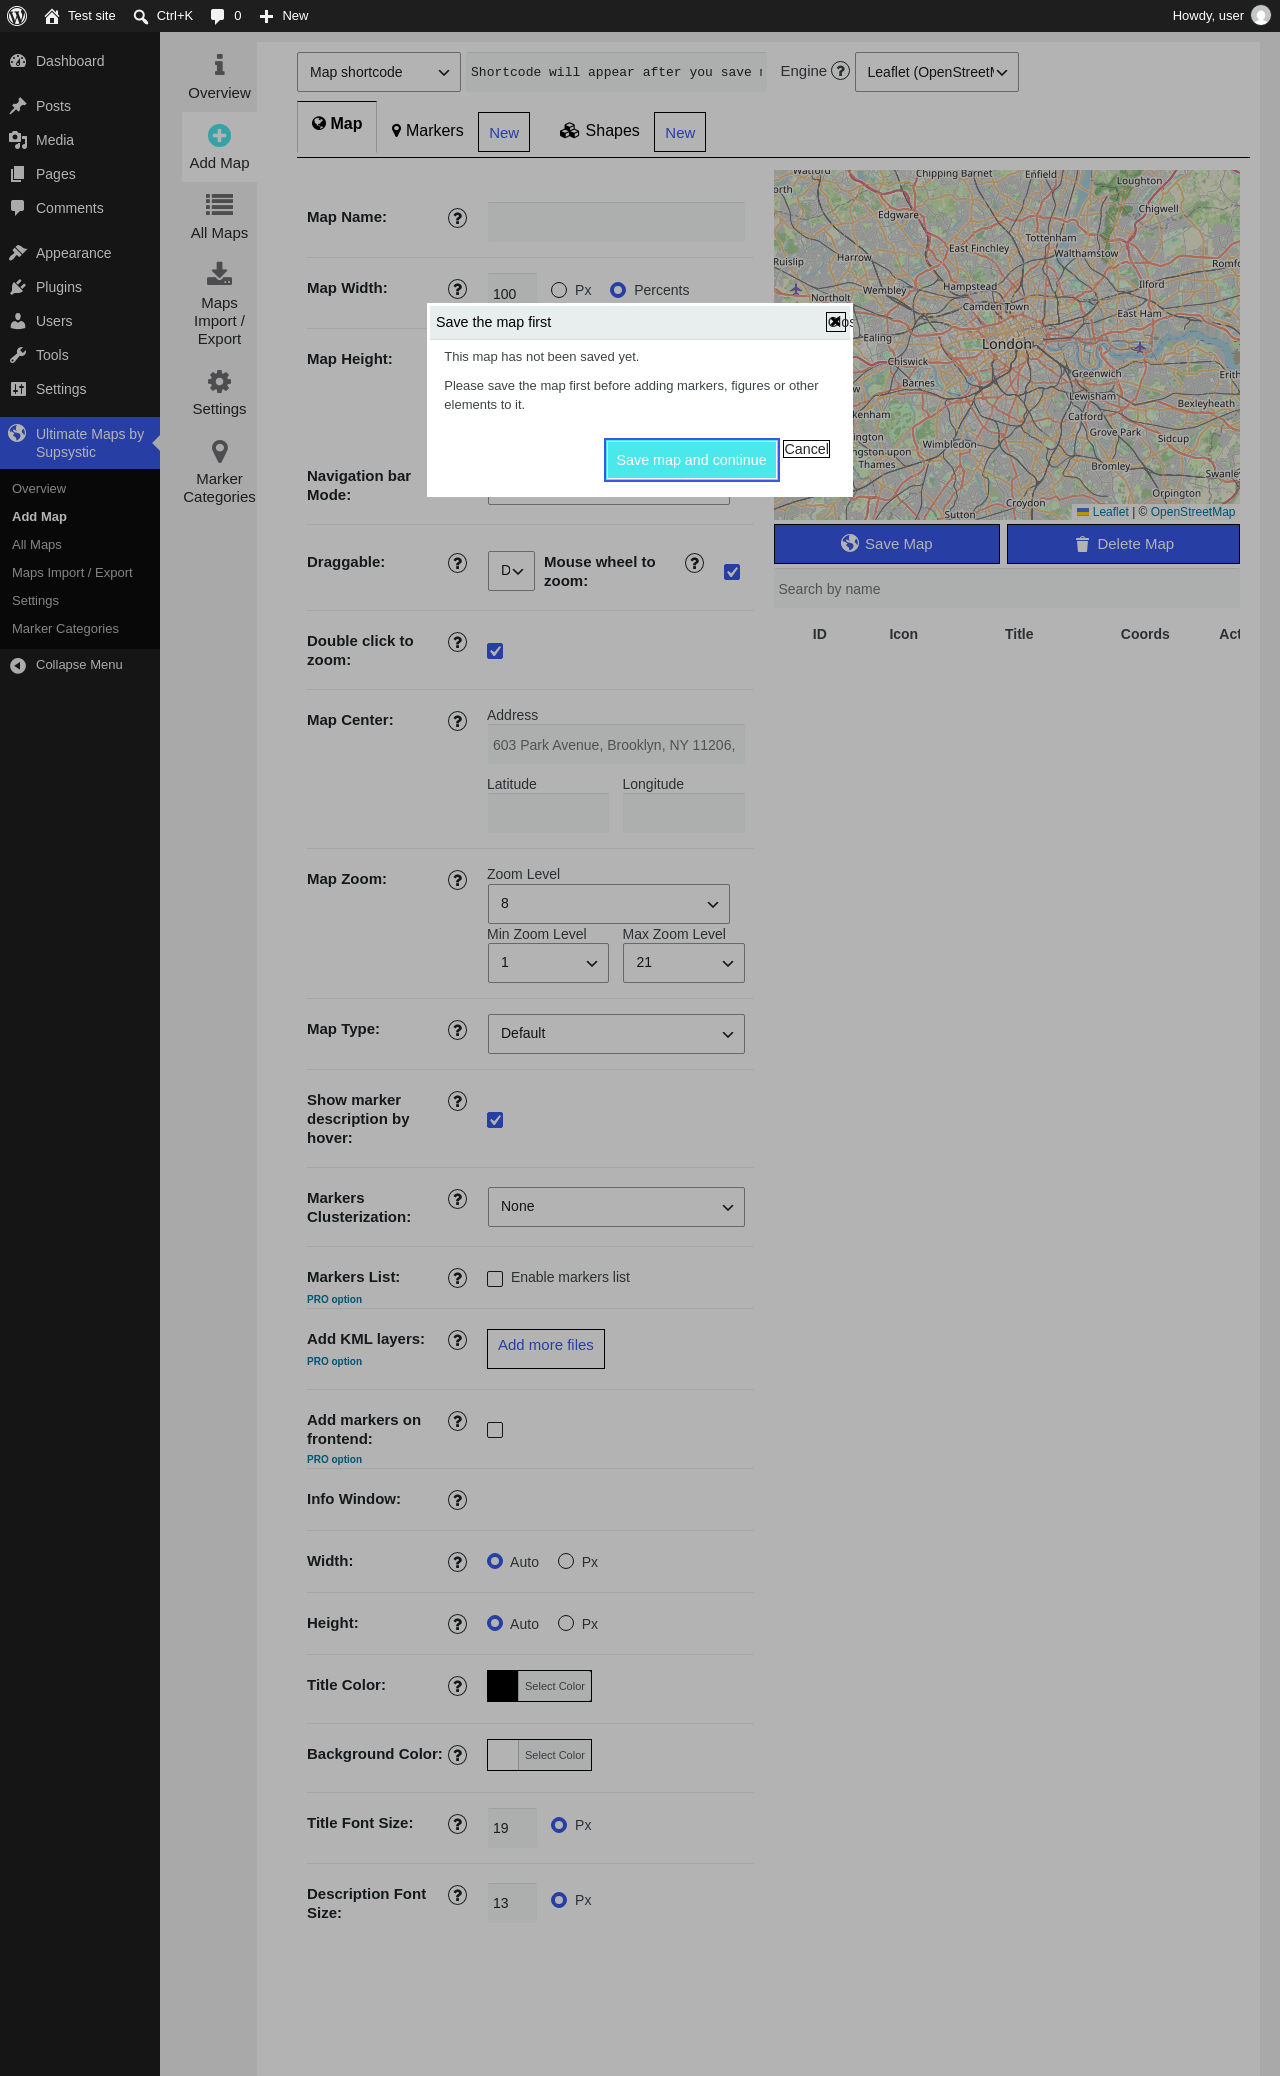This screenshot has width=1280, height=2076.
Task: Pick the Background Color swatch
Action: point(503,1755)
